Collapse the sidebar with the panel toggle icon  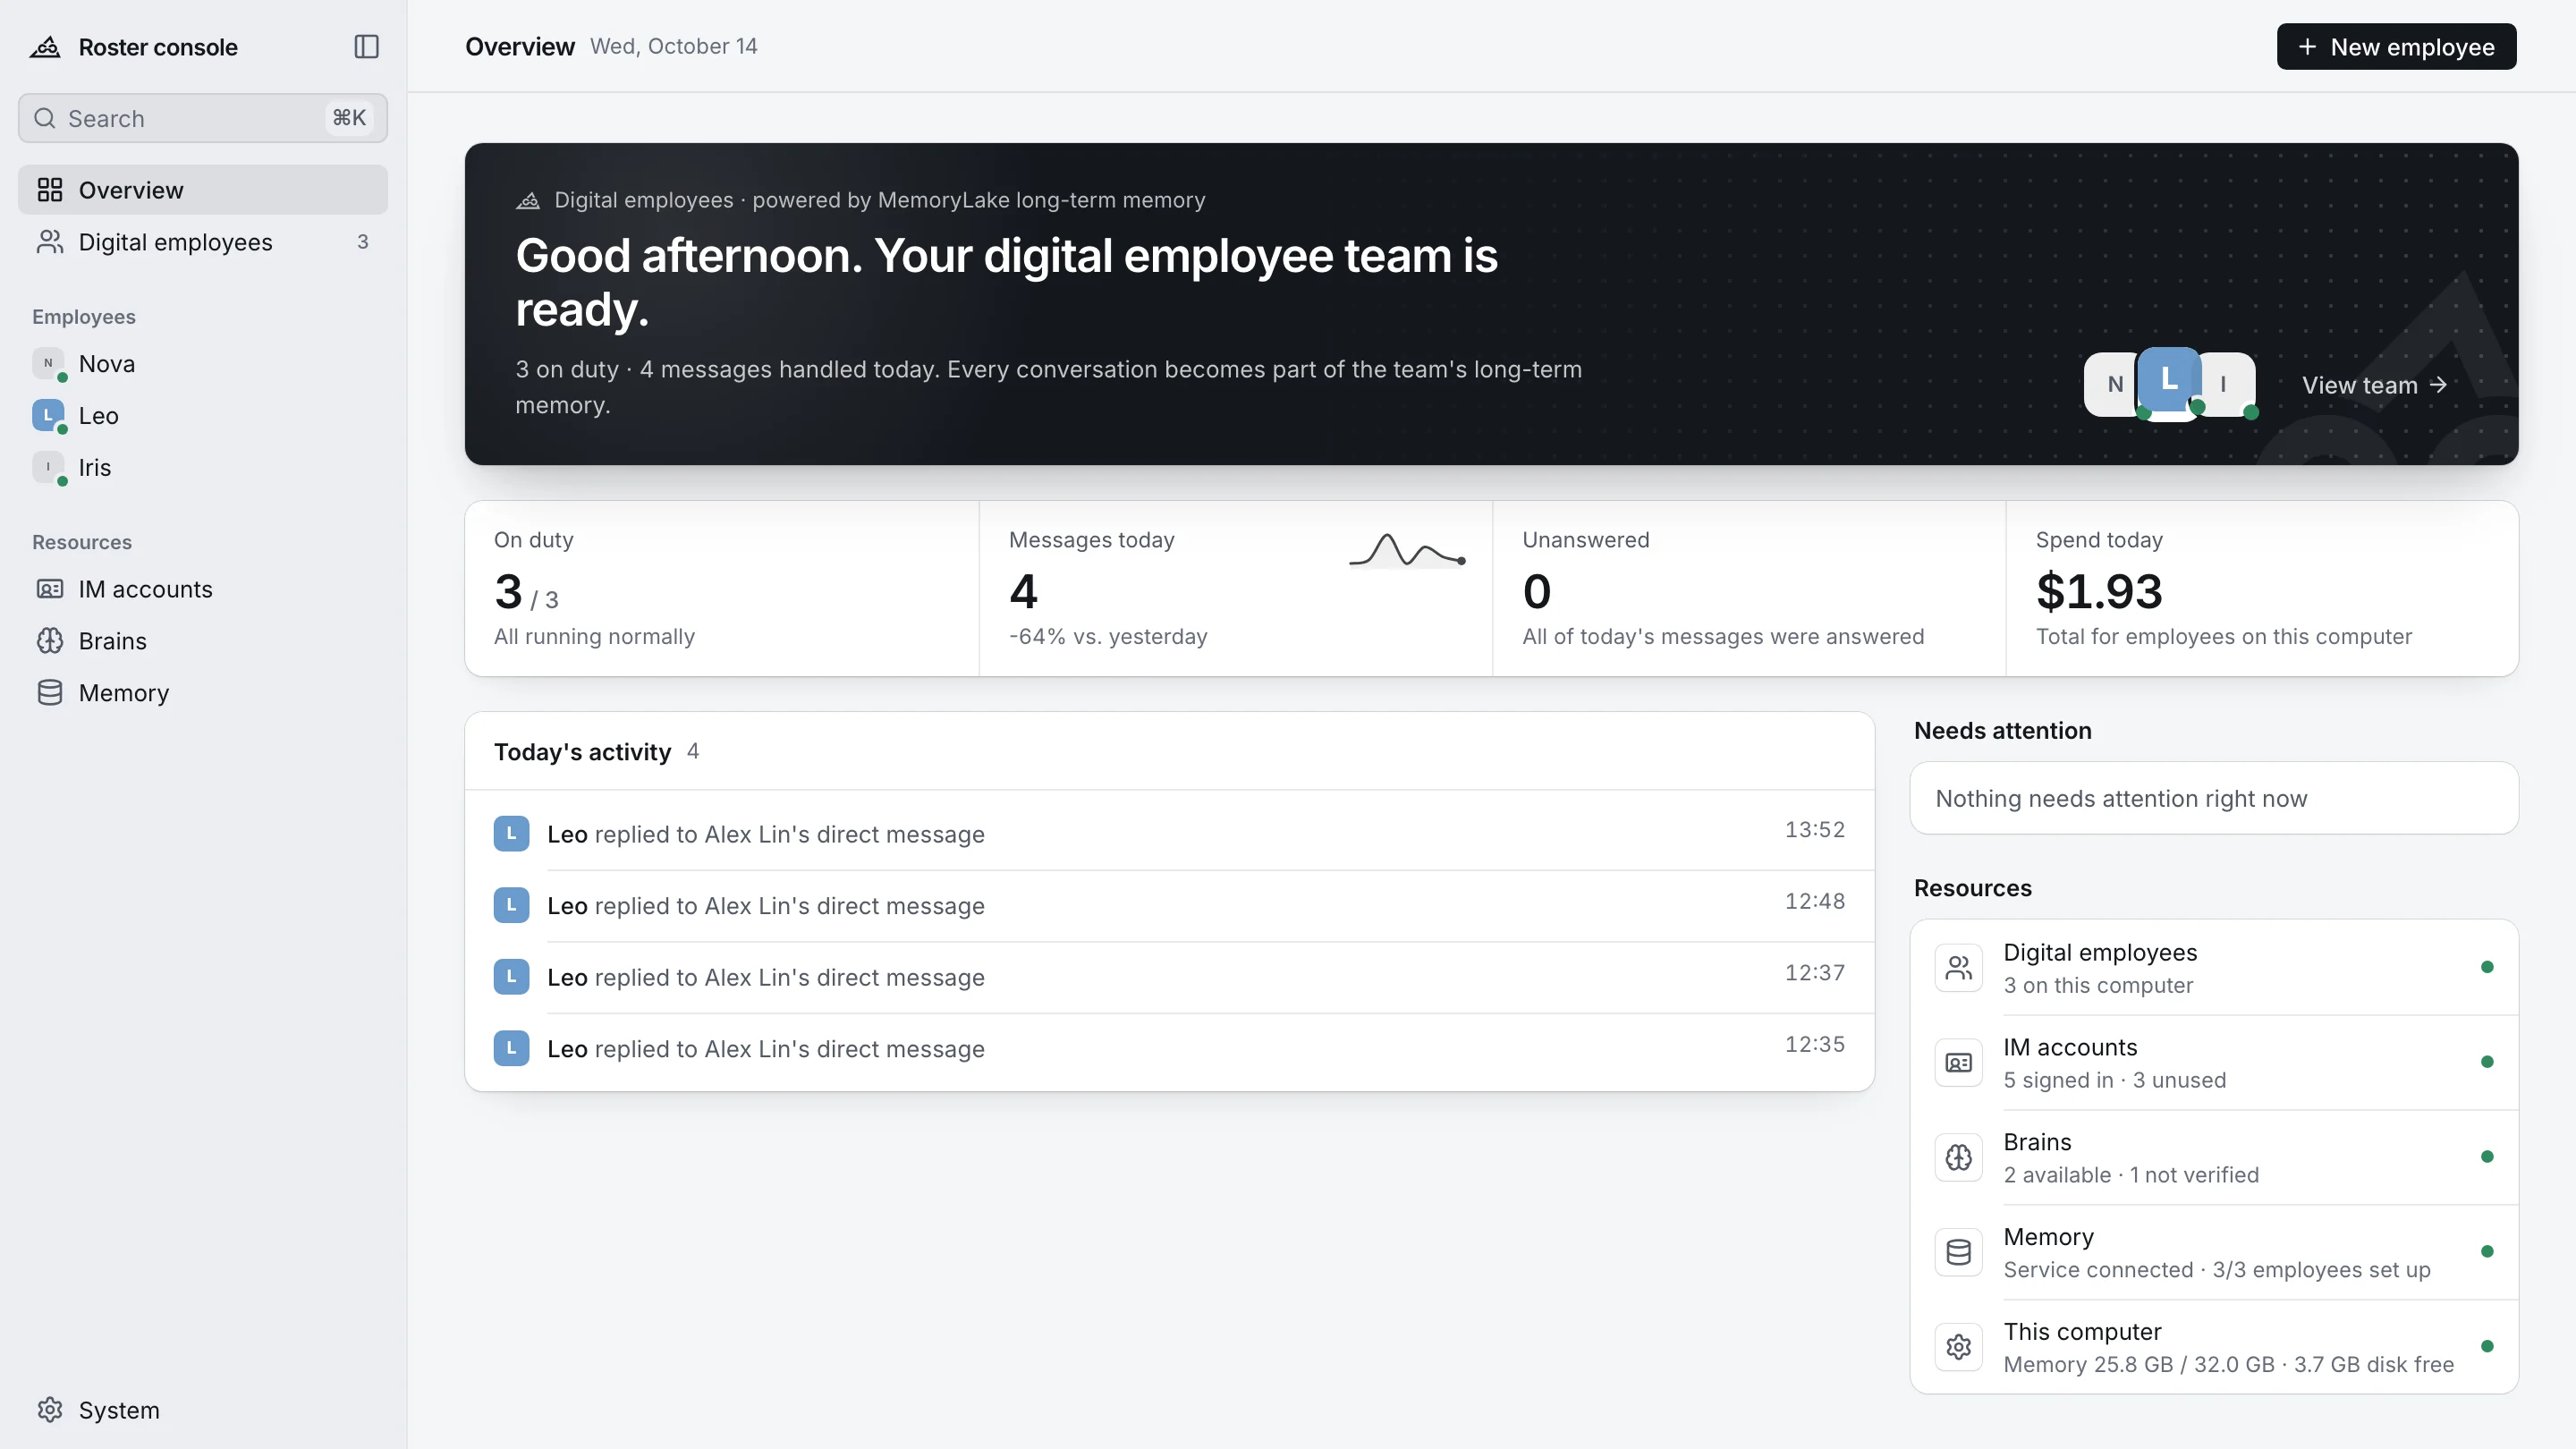tap(366, 47)
